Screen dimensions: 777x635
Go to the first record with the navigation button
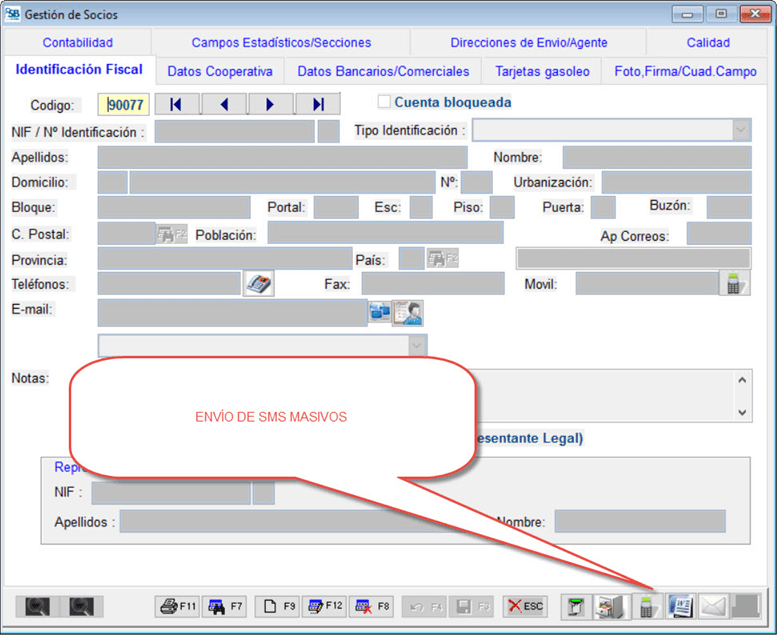click(177, 104)
